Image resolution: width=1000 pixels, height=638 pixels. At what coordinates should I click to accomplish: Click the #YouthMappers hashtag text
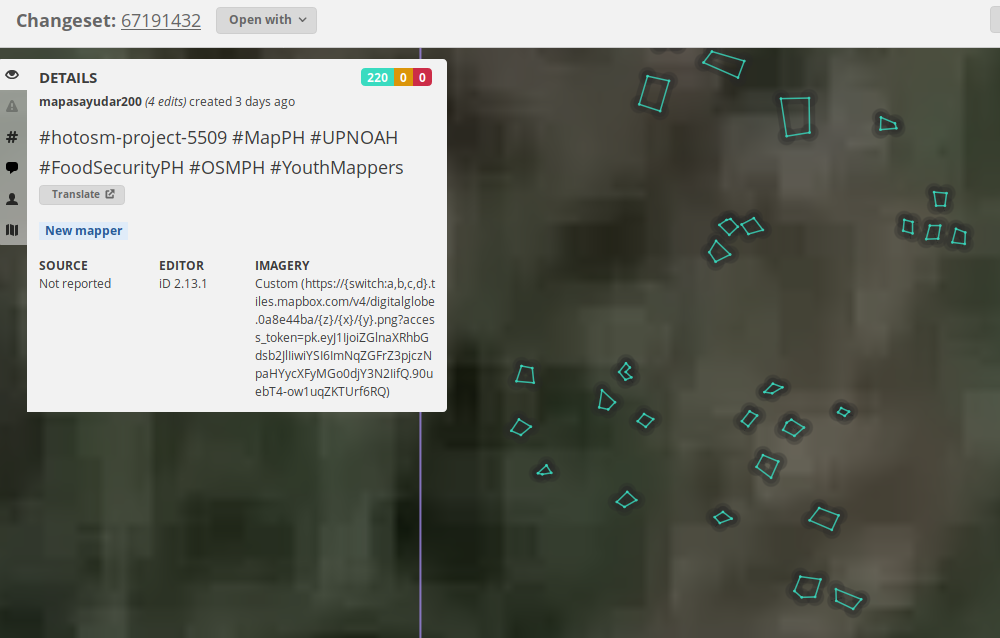click(337, 168)
